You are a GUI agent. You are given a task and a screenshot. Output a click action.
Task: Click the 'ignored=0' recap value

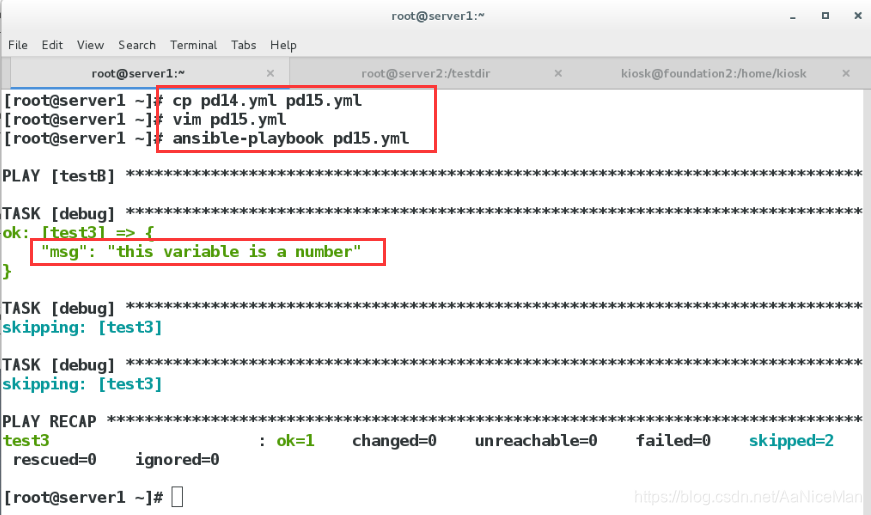click(177, 459)
